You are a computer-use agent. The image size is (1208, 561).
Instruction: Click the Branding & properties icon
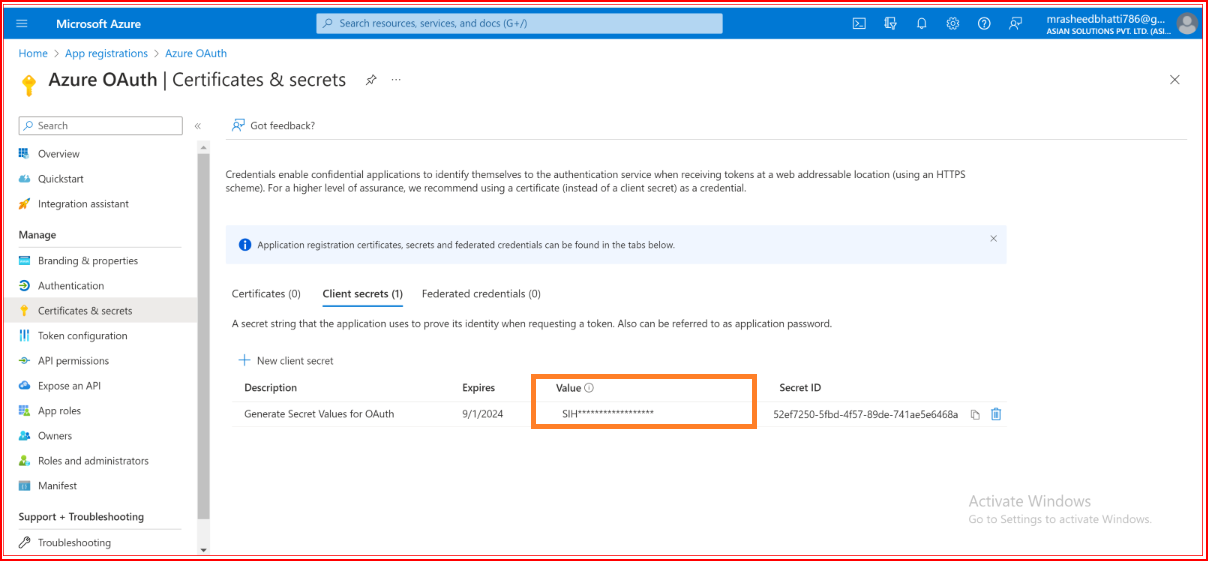pyautogui.click(x=25, y=261)
